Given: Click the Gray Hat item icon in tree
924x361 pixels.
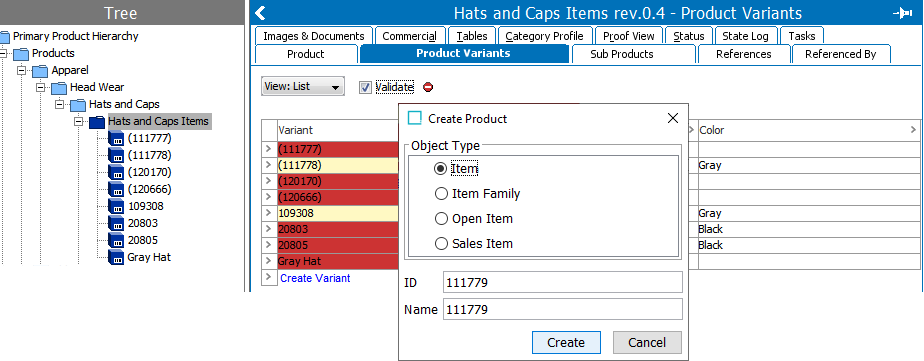Looking at the screenshot, I should [x=116, y=258].
